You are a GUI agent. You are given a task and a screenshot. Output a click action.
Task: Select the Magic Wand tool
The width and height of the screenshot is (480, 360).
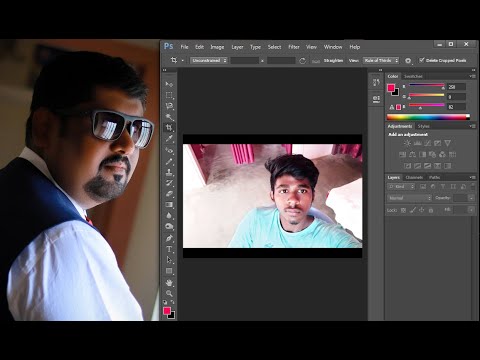(169, 117)
